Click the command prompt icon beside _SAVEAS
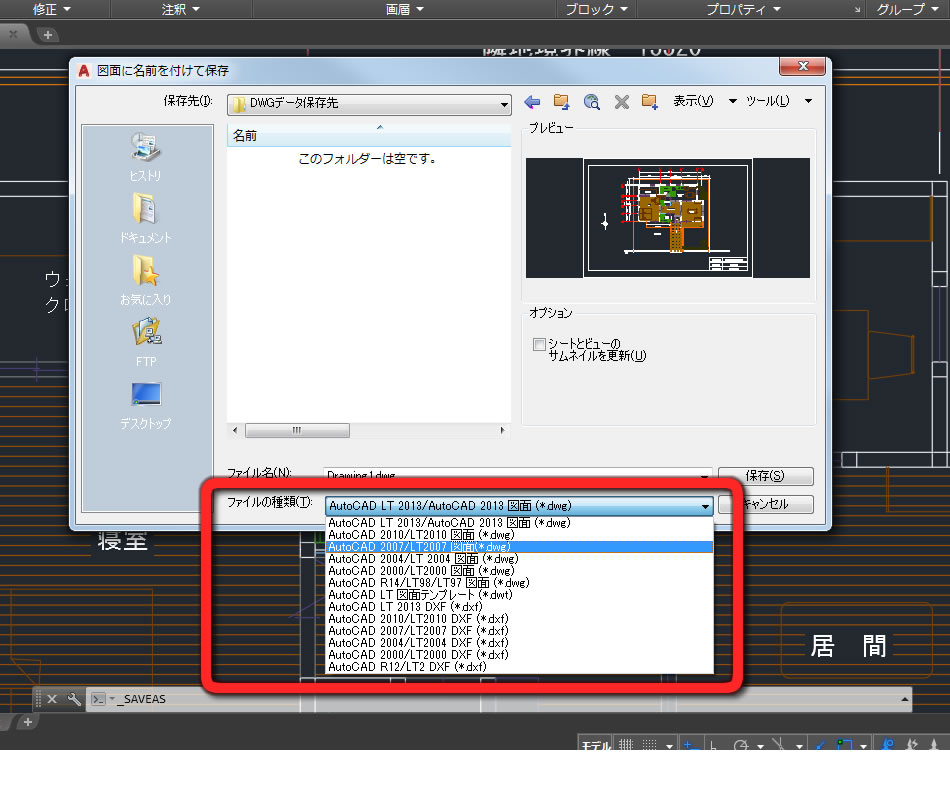This screenshot has height=810, width=950. point(98,699)
